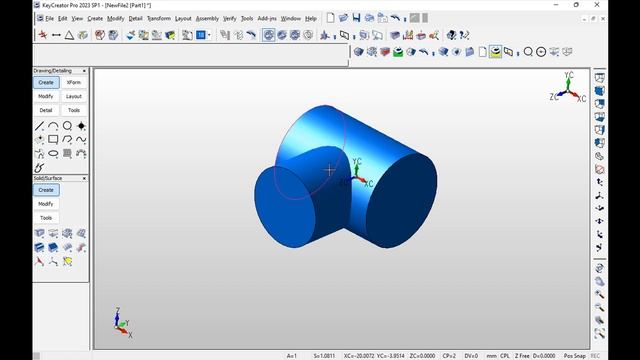Screen dimensions: 640x360
Task: Select the Ellipse tool
Action: click(53, 153)
